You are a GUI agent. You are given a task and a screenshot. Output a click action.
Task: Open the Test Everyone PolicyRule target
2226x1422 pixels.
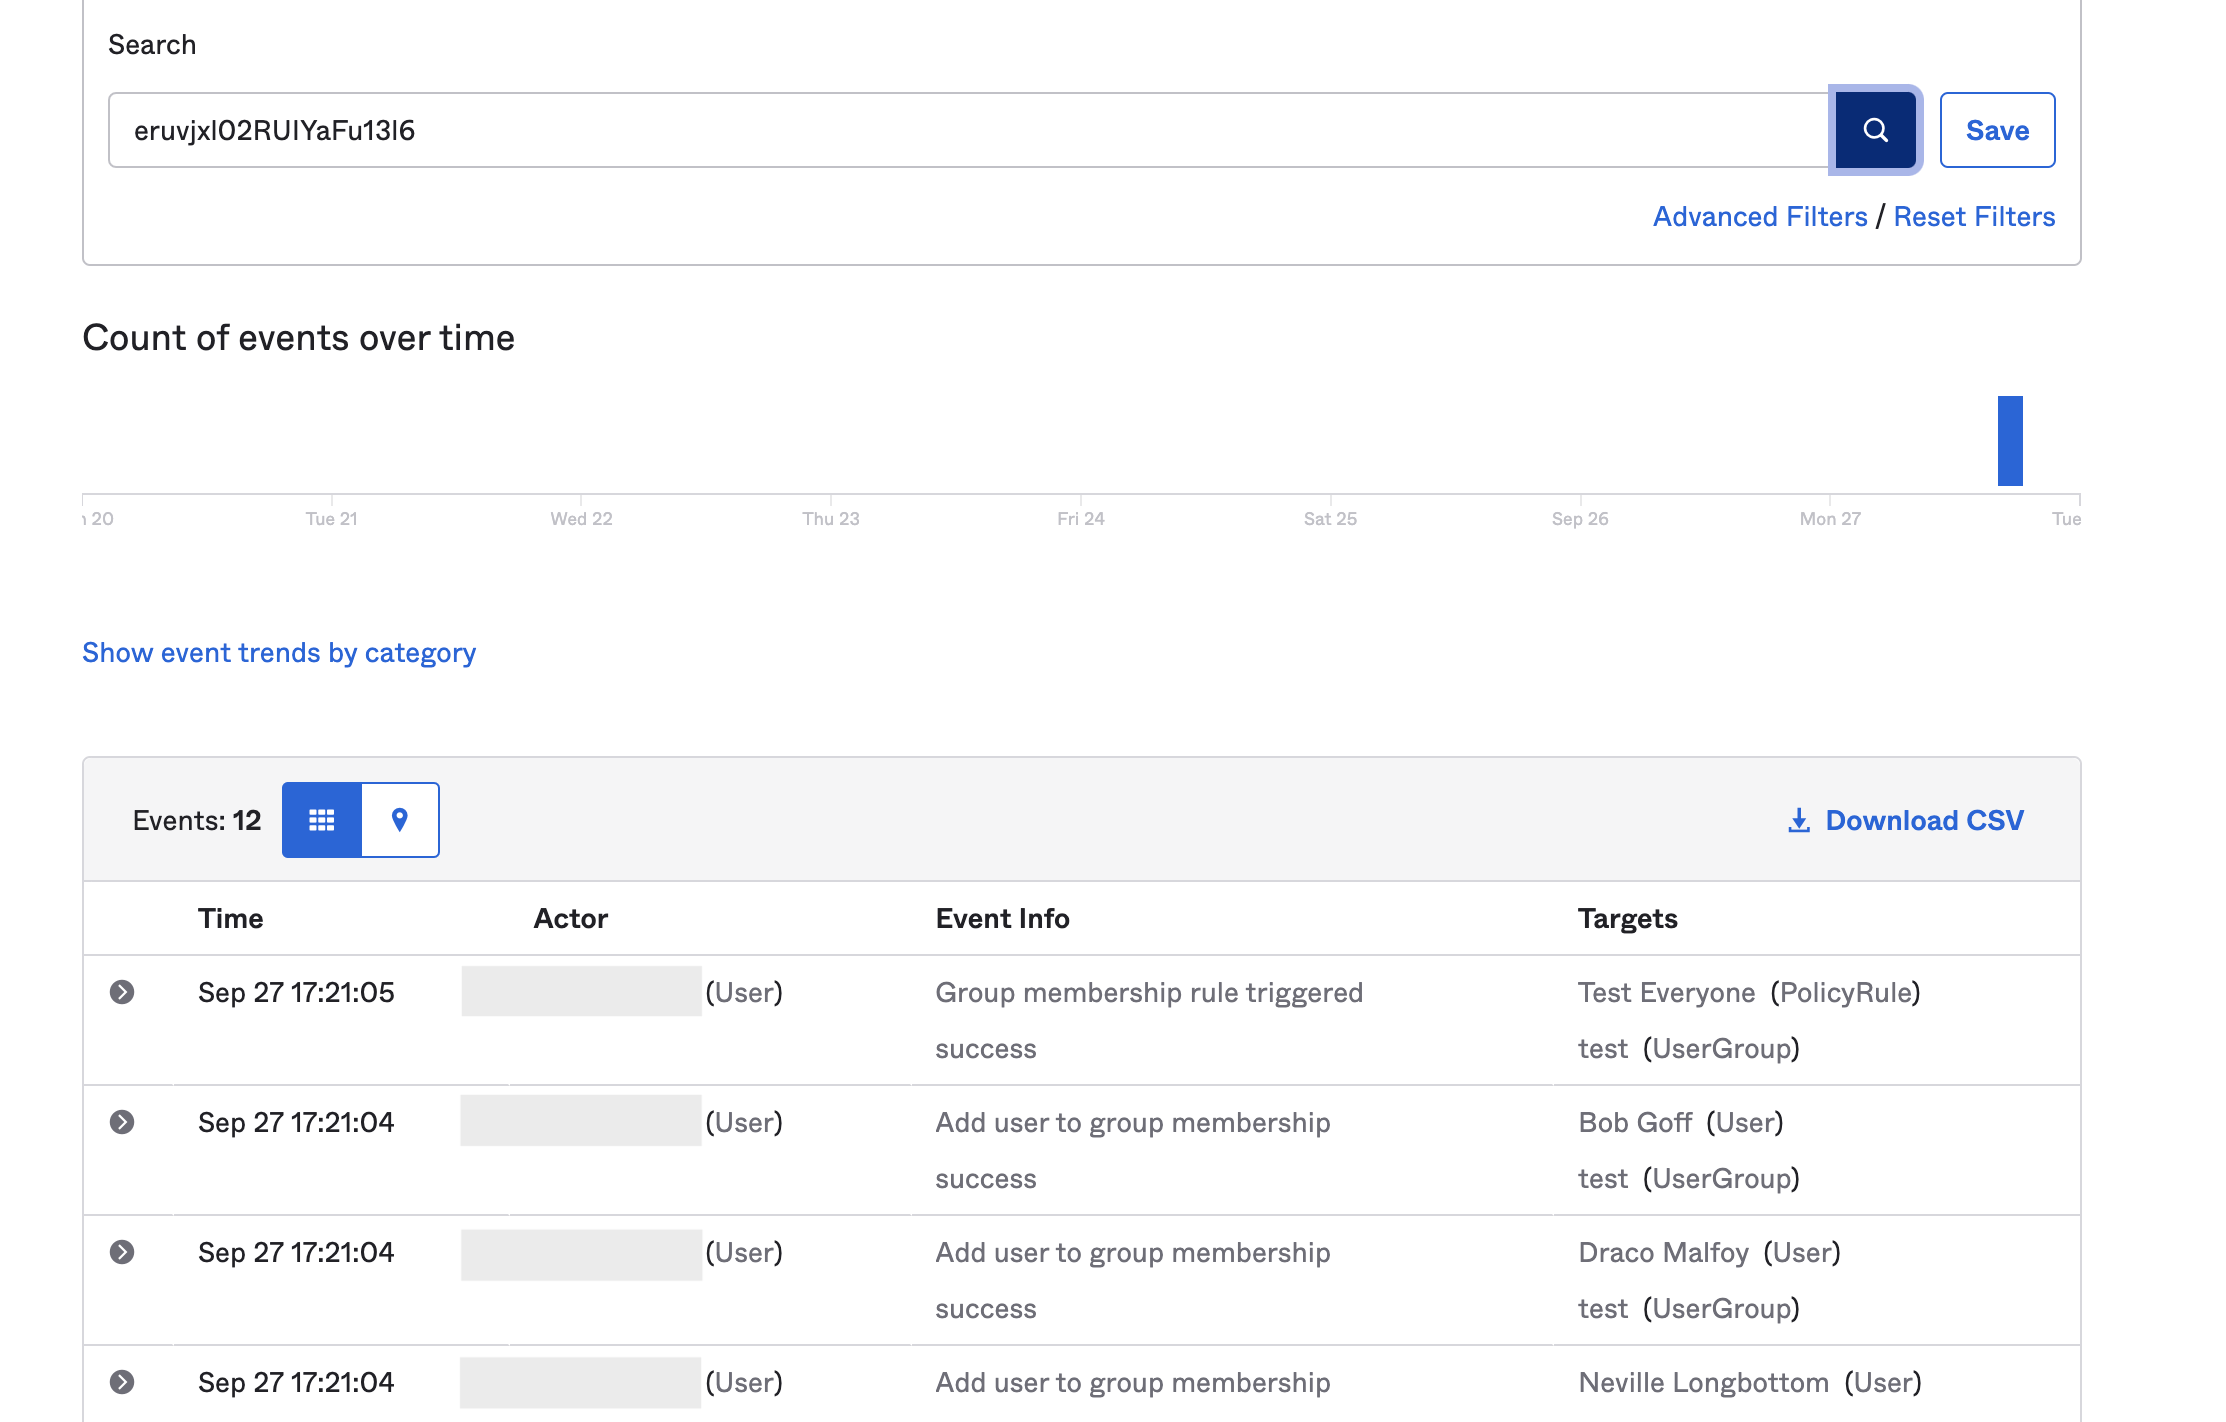pos(1666,992)
